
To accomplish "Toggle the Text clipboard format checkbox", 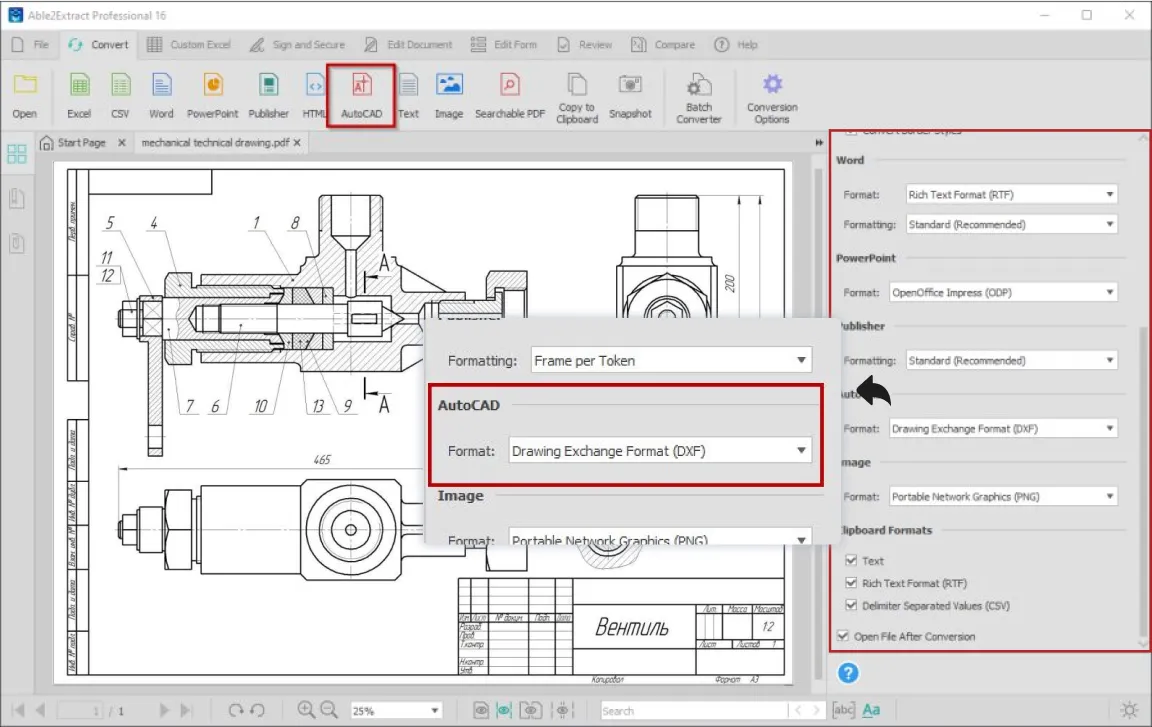I will [851, 560].
